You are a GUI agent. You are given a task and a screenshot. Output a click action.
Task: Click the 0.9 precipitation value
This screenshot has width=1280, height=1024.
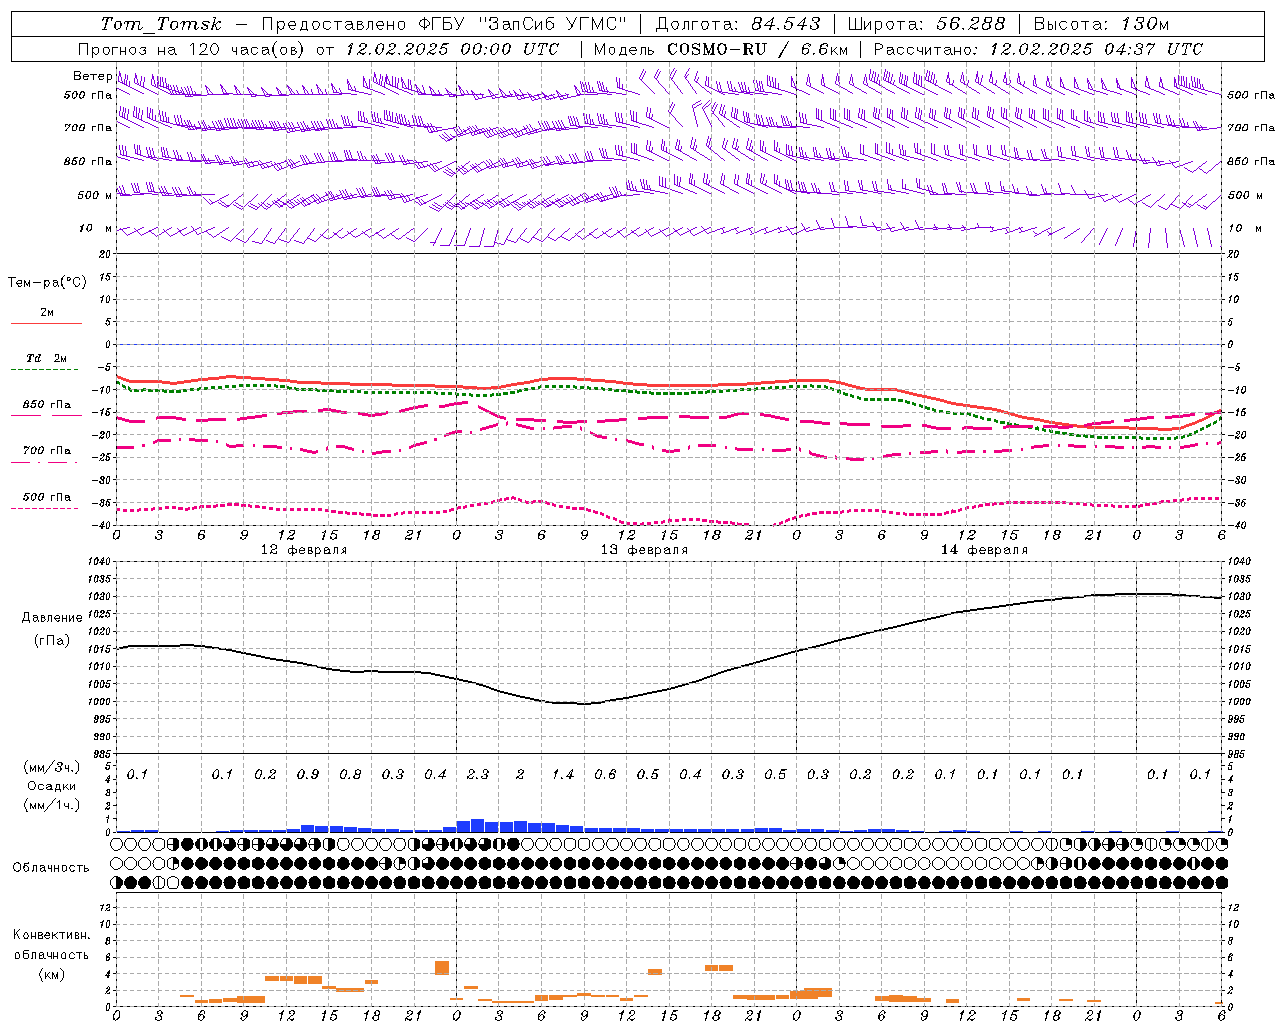(x=308, y=774)
